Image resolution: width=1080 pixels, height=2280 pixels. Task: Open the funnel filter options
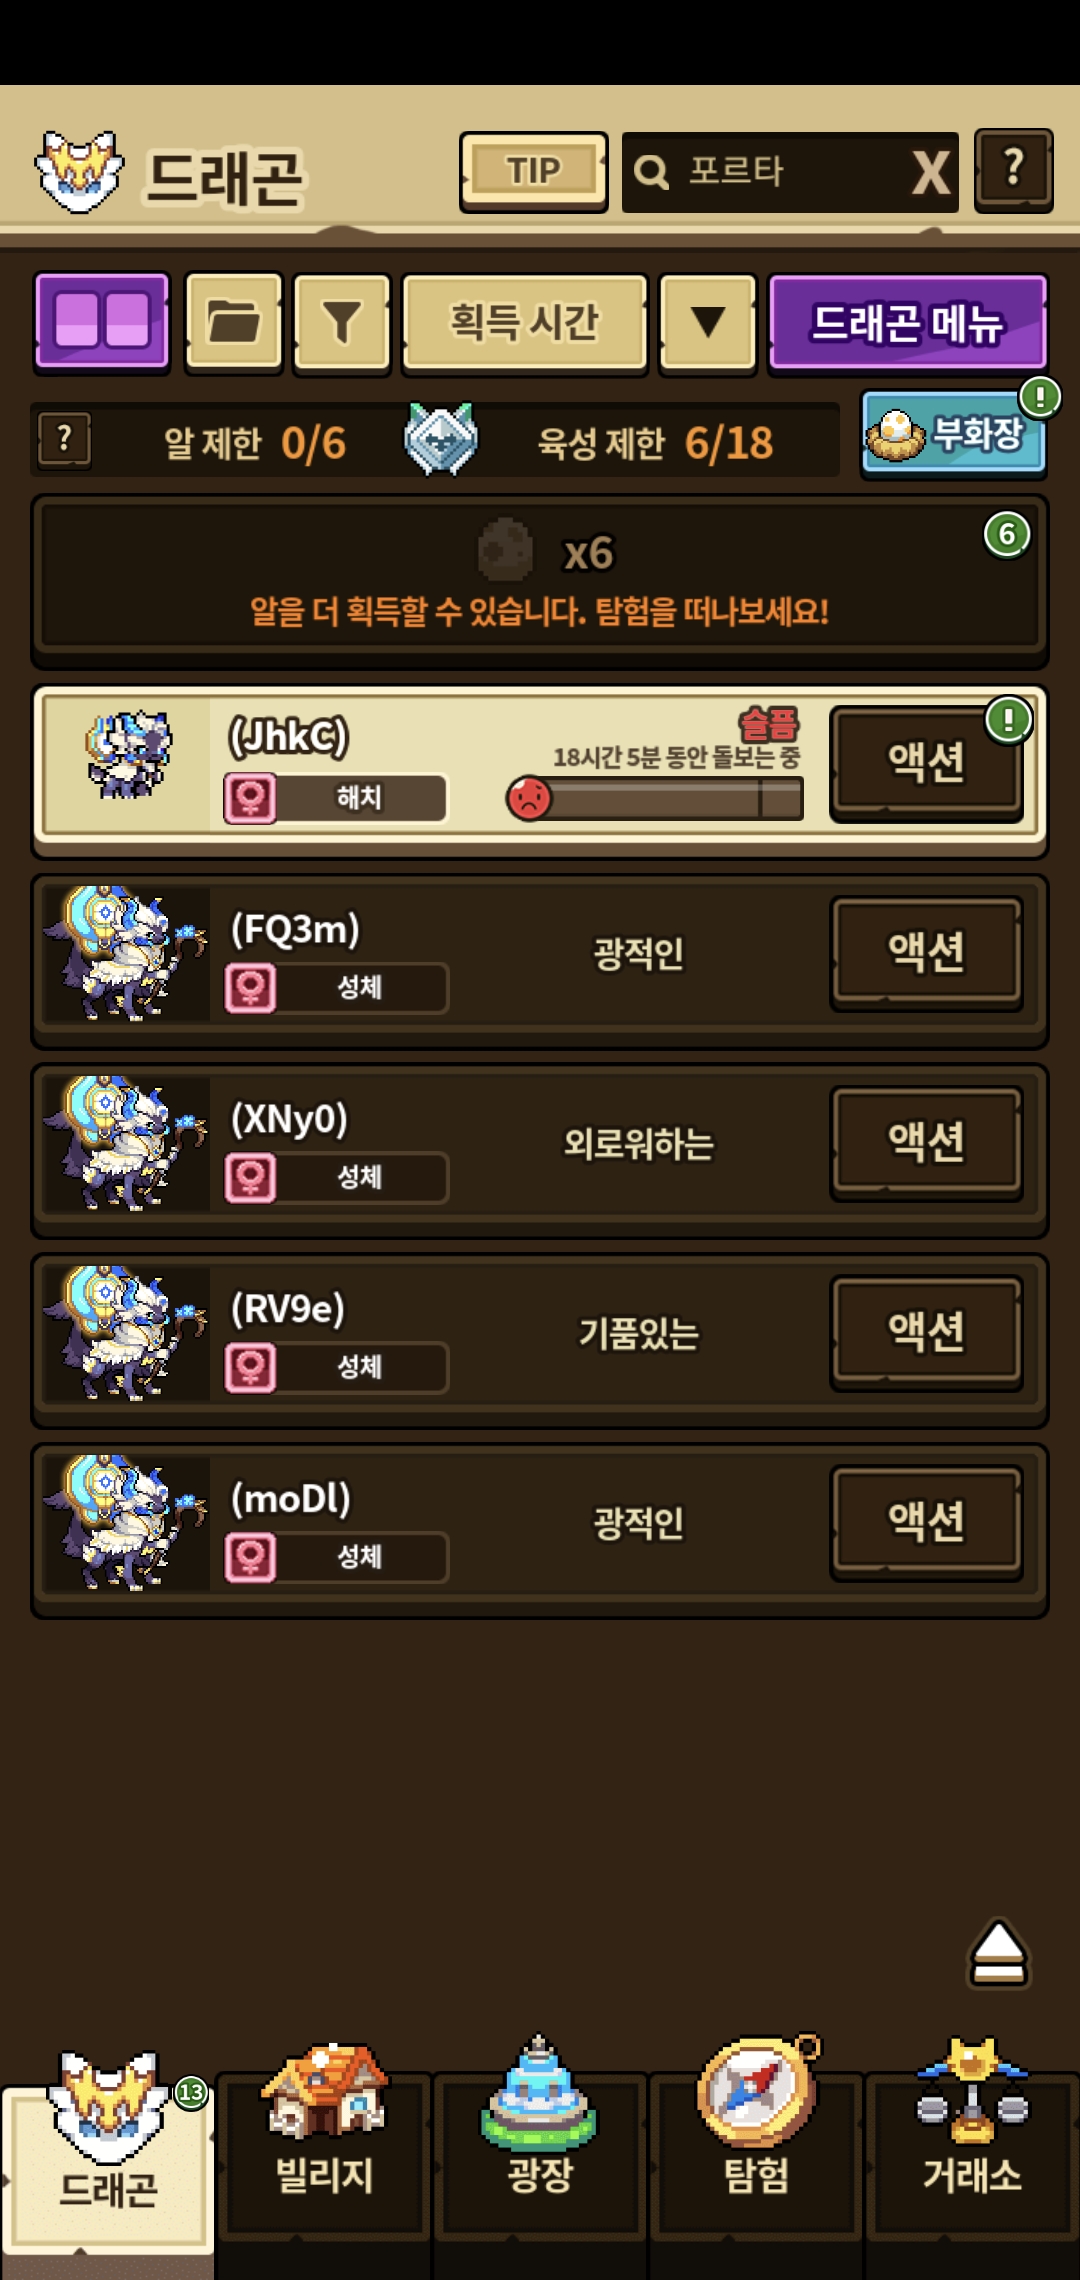tap(341, 322)
